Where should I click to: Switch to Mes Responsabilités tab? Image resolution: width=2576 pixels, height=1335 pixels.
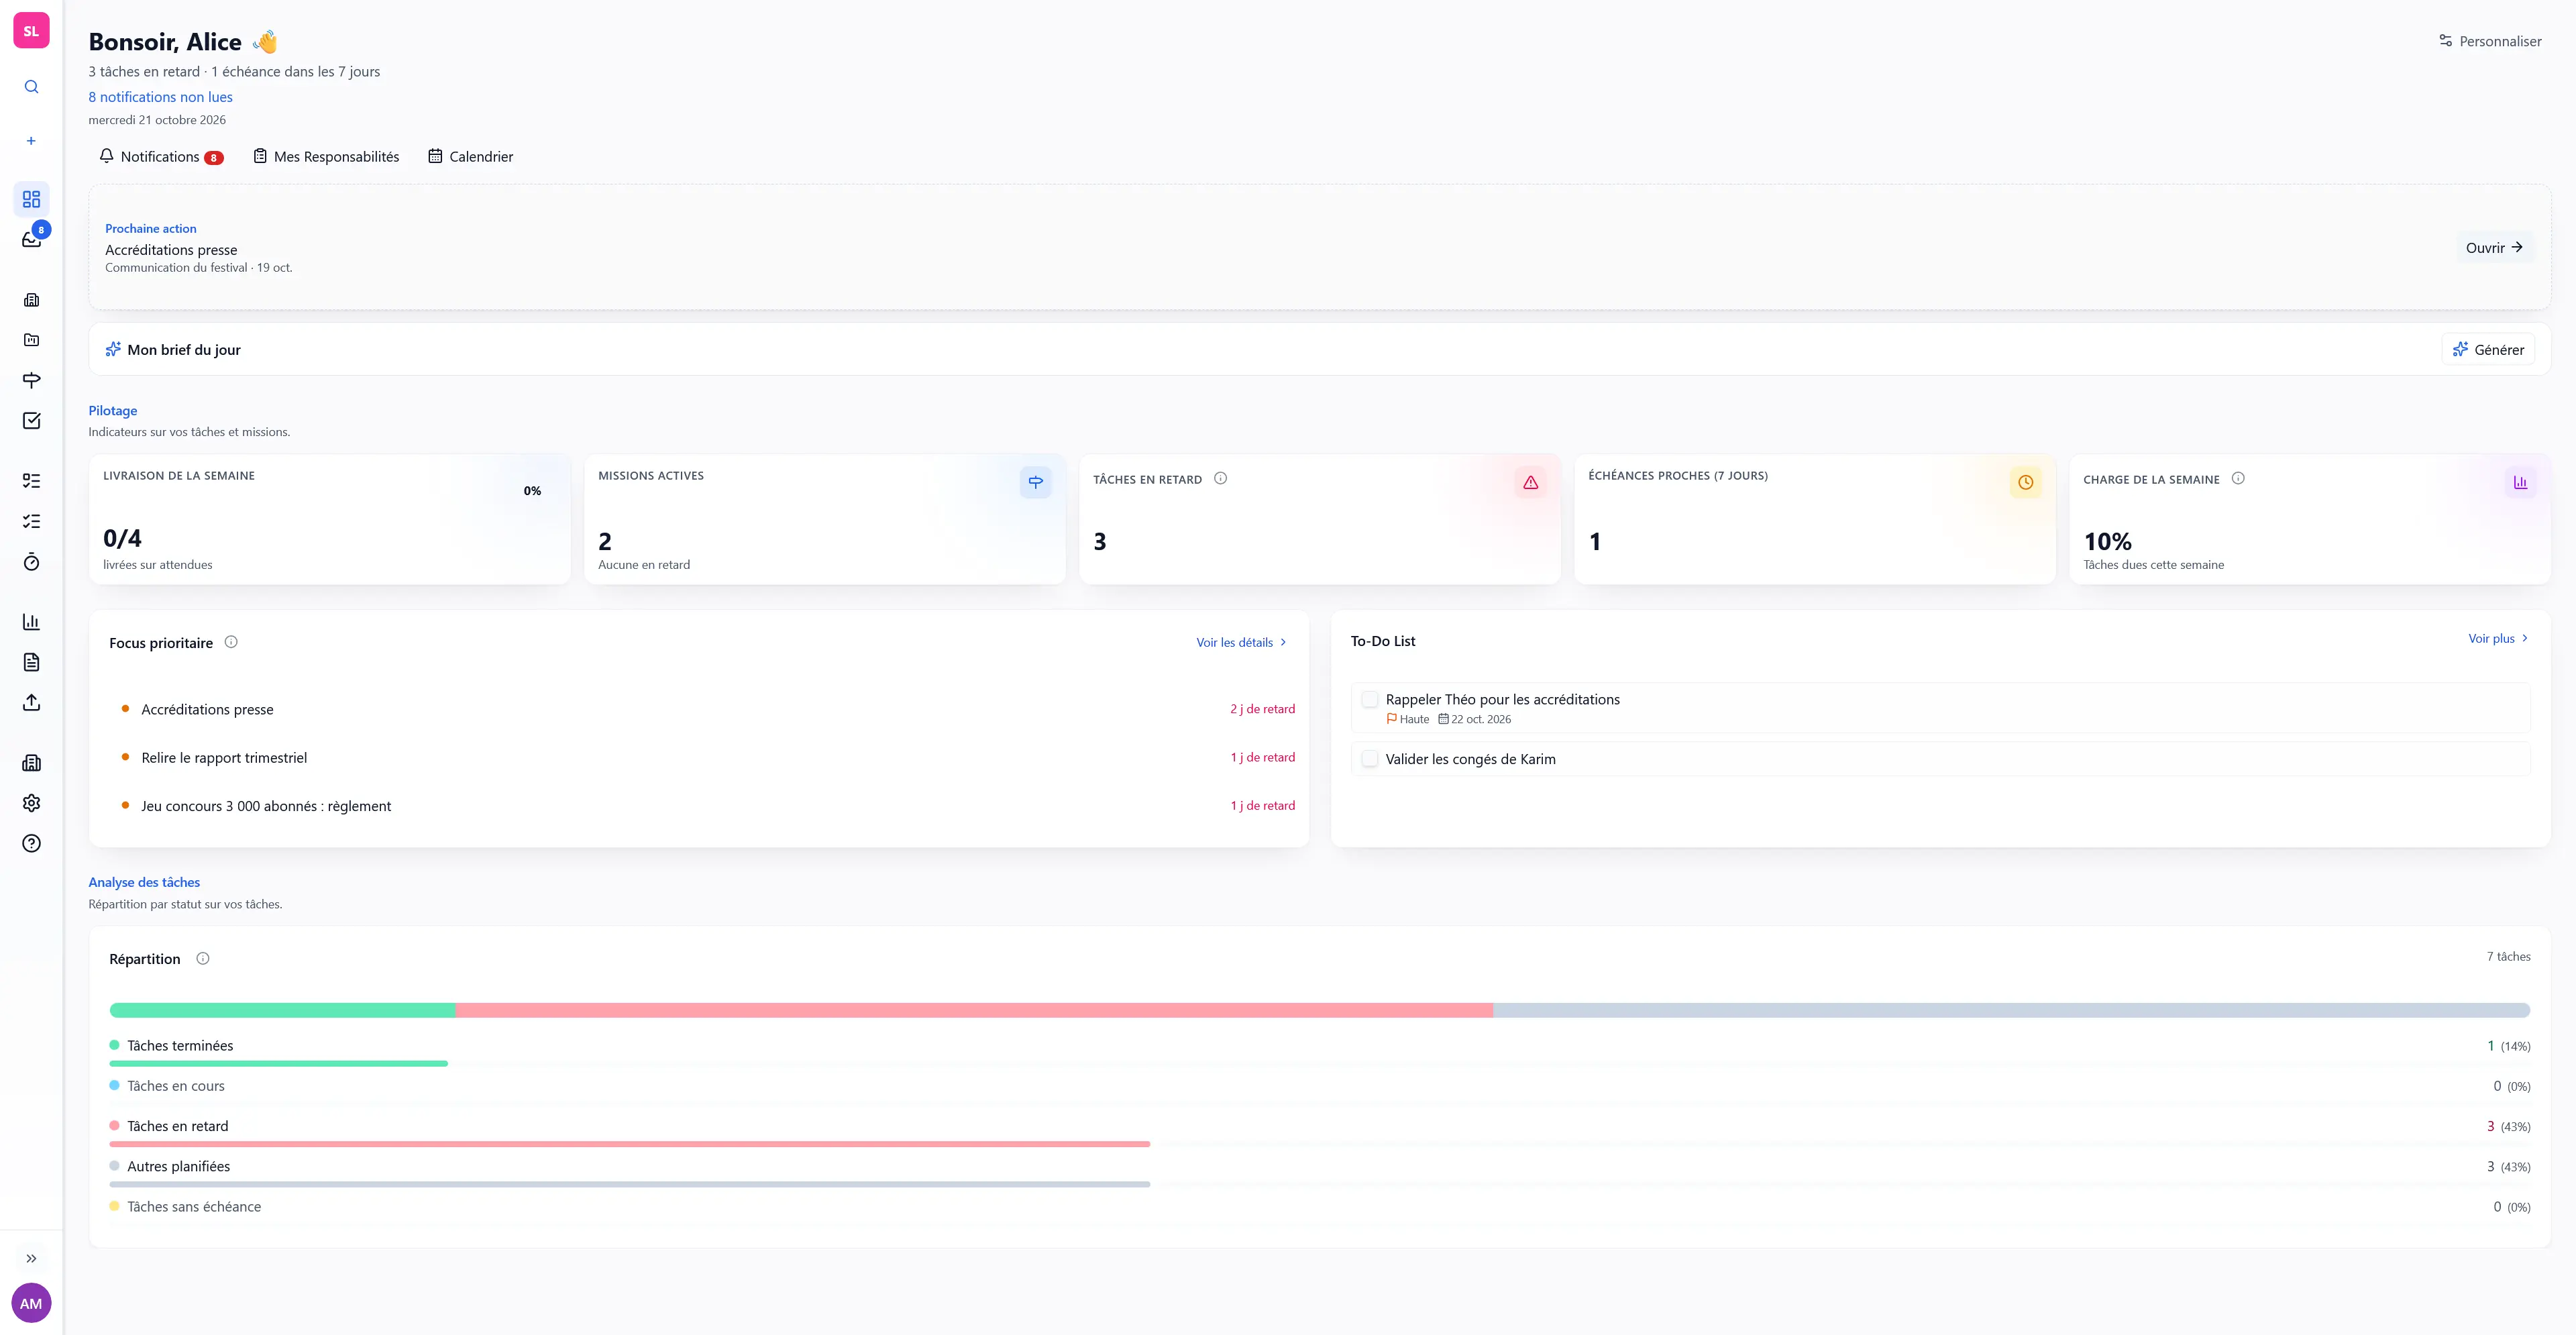[x=326, y=157]
